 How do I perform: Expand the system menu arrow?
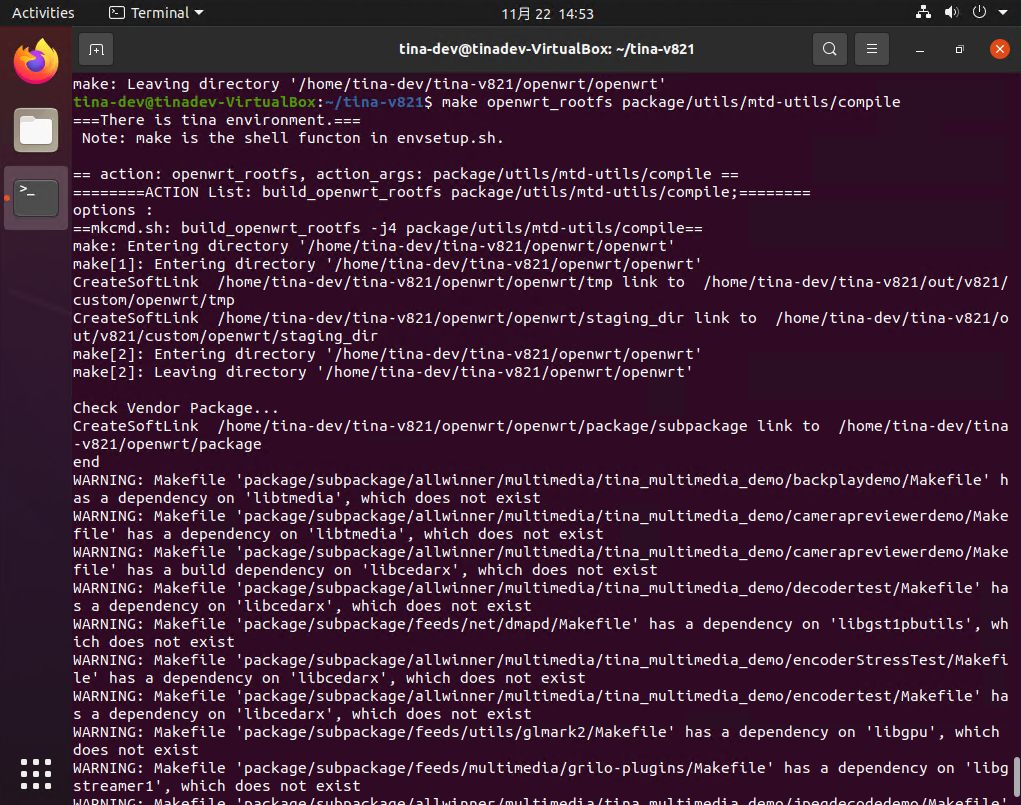coord(1001,13)
